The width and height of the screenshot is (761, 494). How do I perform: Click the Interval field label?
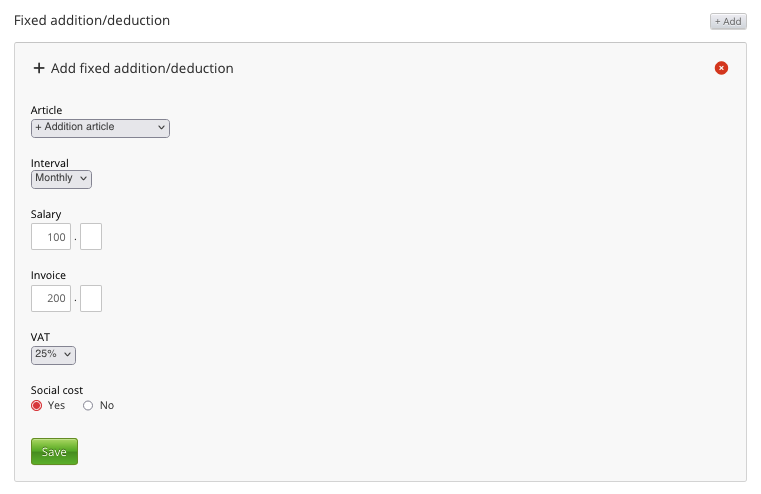tap(50, 163)
